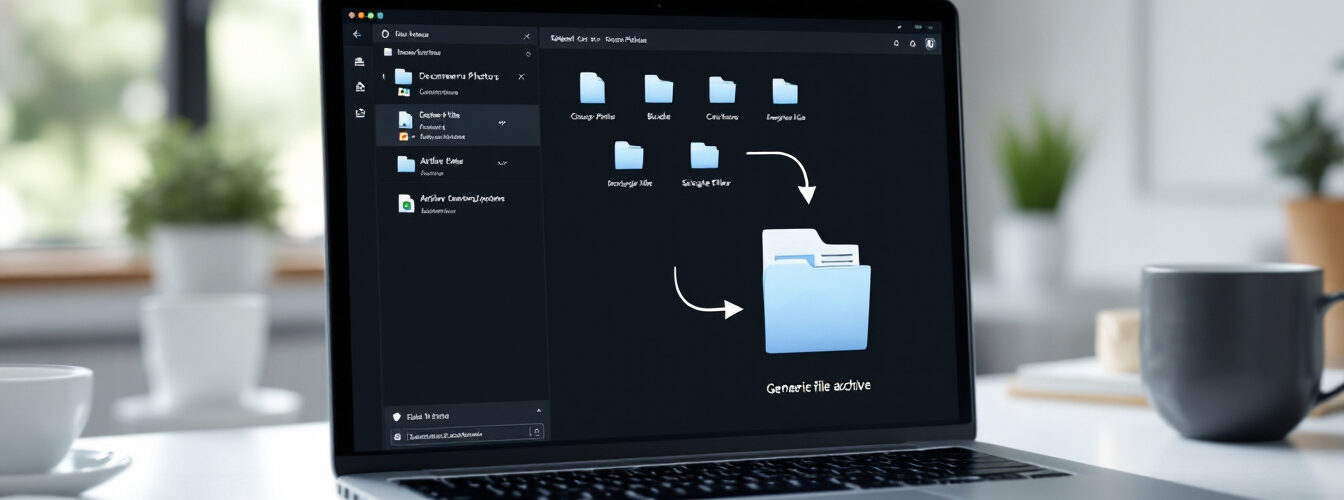This screenshot has width=1344, height=500.
Task: Select the Photos folder icon in the sidebar
Action: [404, 76]
